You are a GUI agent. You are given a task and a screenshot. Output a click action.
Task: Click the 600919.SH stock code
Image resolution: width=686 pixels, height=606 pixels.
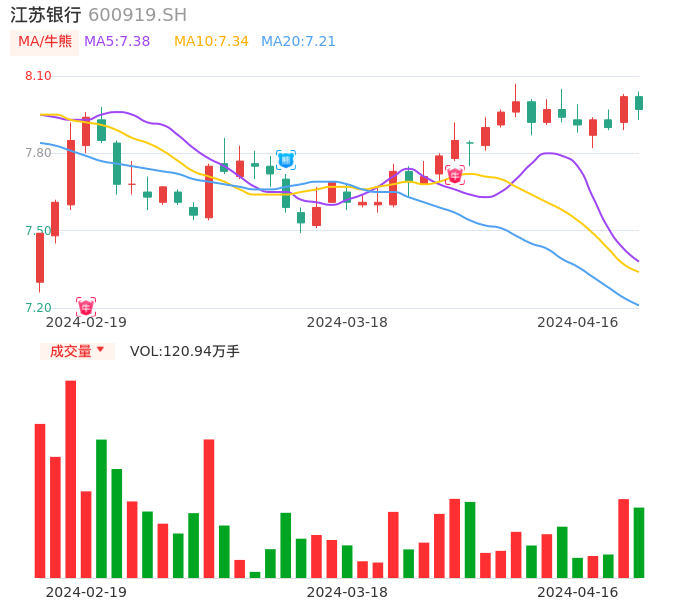(137, 15)
